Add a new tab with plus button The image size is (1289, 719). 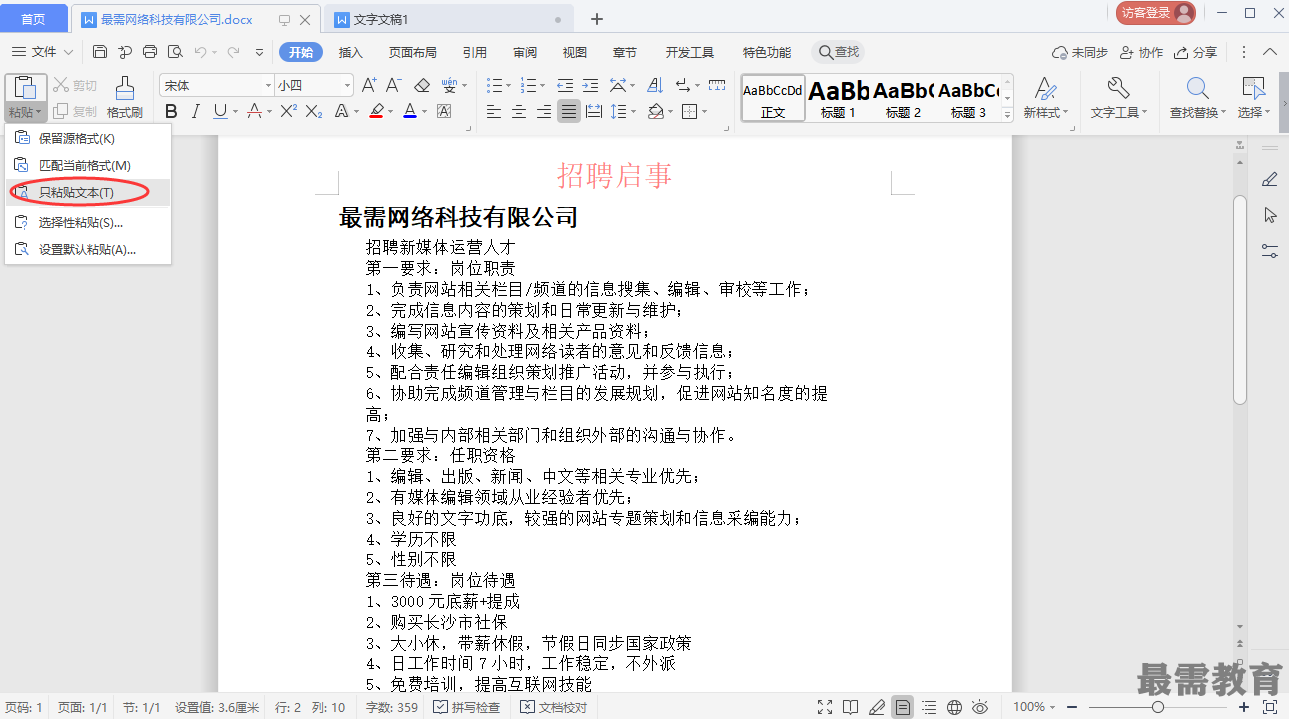(x=597, y=19)
